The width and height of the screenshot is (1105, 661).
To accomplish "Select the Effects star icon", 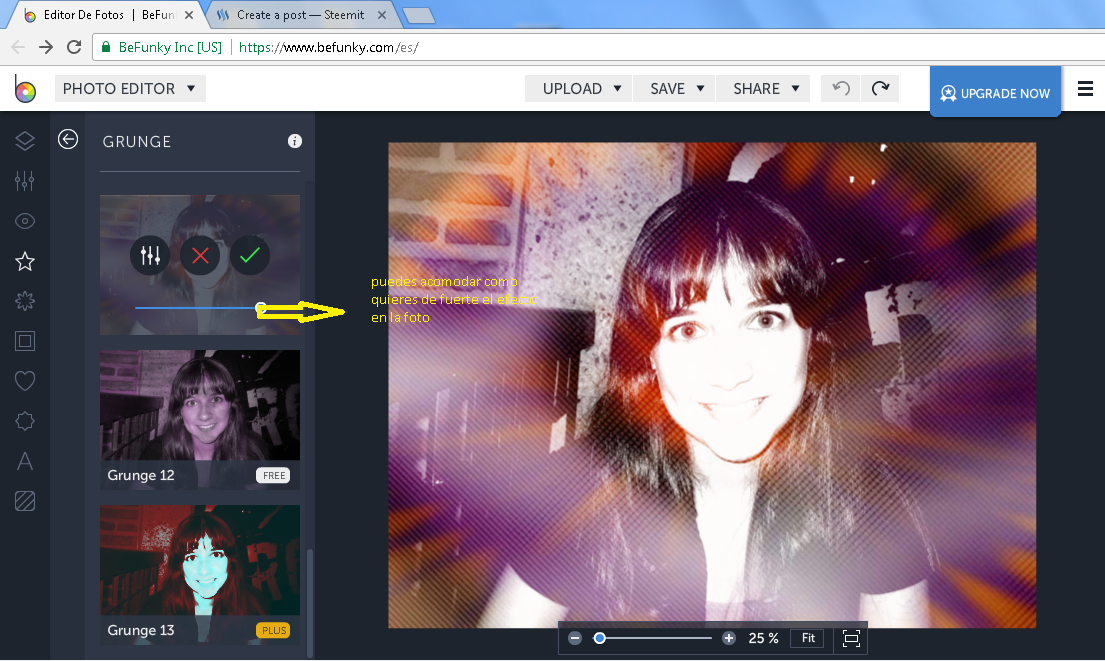I will [x=25, y=261].
